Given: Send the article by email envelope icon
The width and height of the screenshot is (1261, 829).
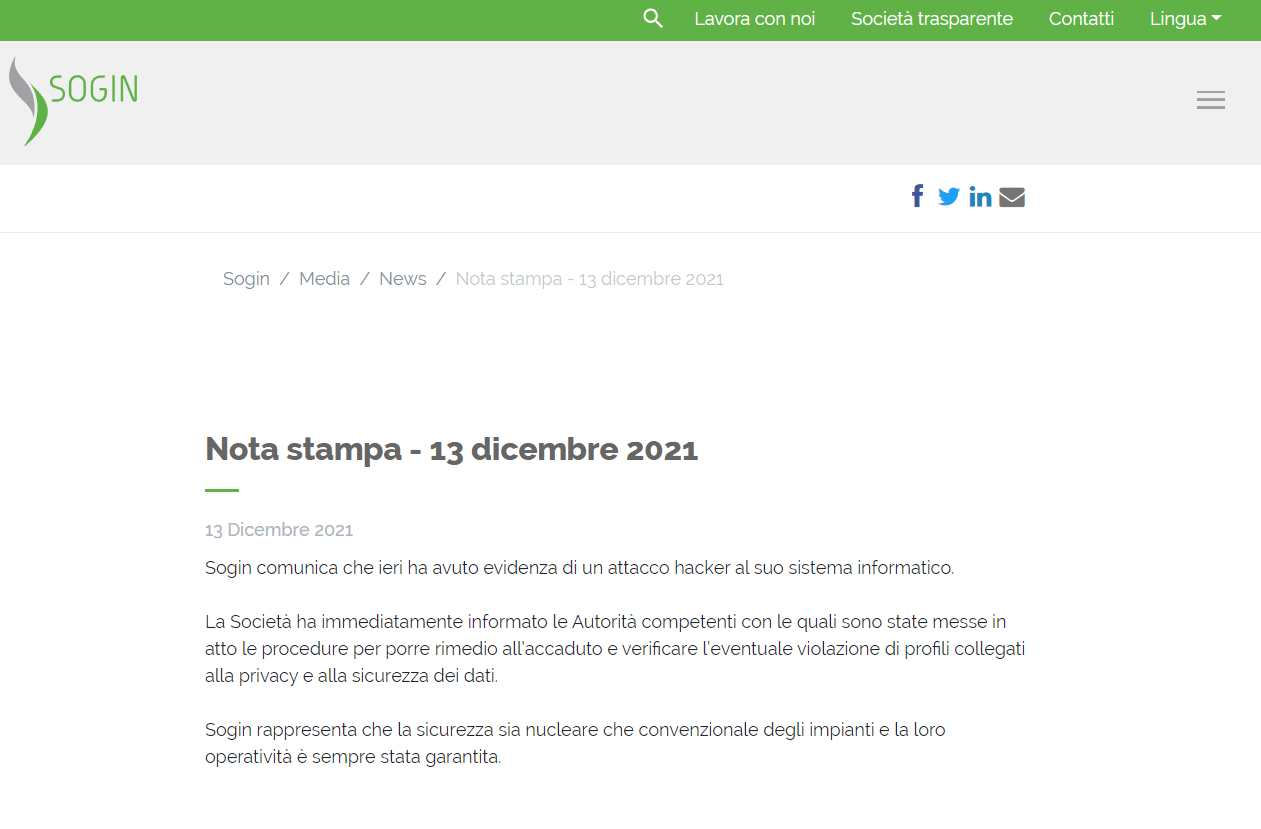Looking at the screenshot, I should [1012, 197].
